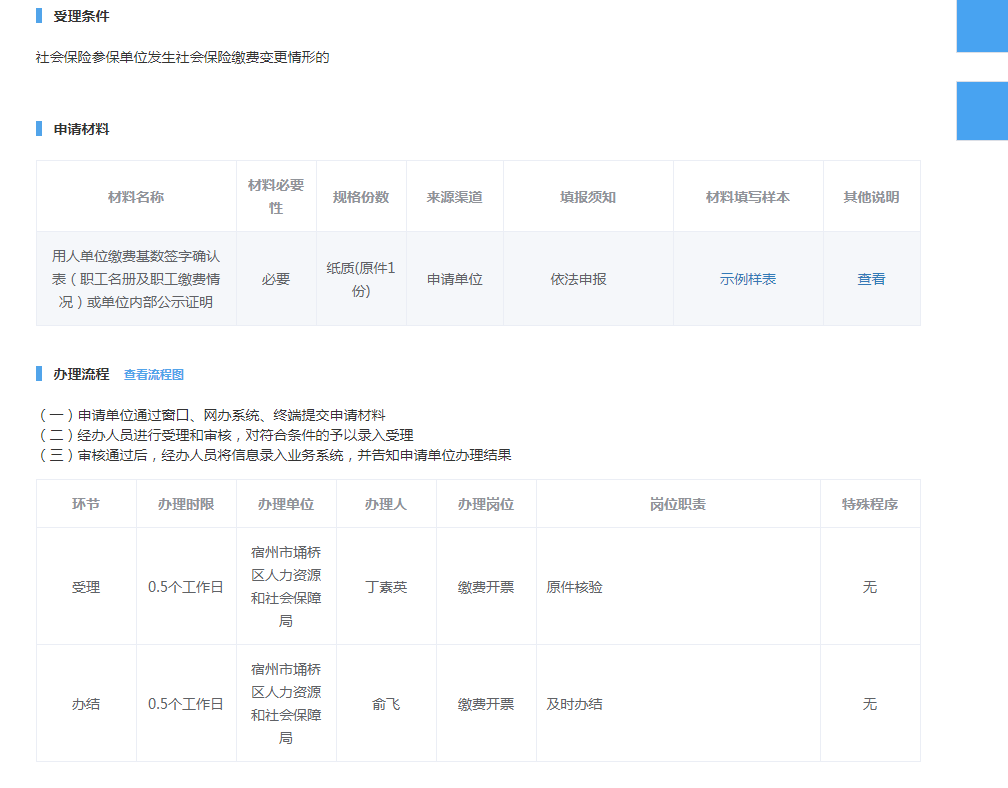The image size is (1008, 788).
Task: Select the 受理条件 section heading
Action: pyautogui.click(x=81, y=17)
